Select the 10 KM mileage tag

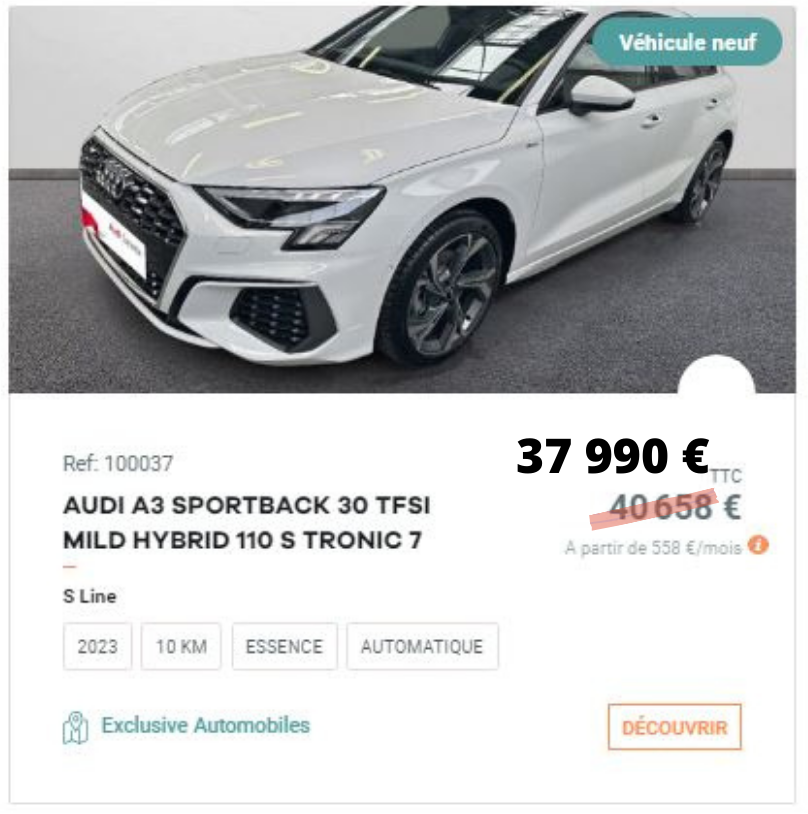[181, 646]
